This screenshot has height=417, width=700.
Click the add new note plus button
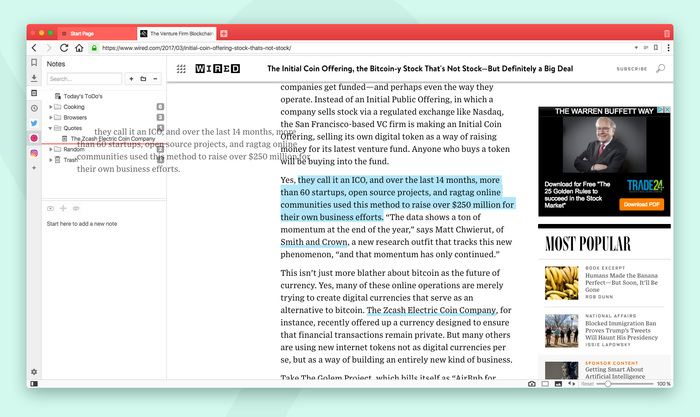[131, 78]
